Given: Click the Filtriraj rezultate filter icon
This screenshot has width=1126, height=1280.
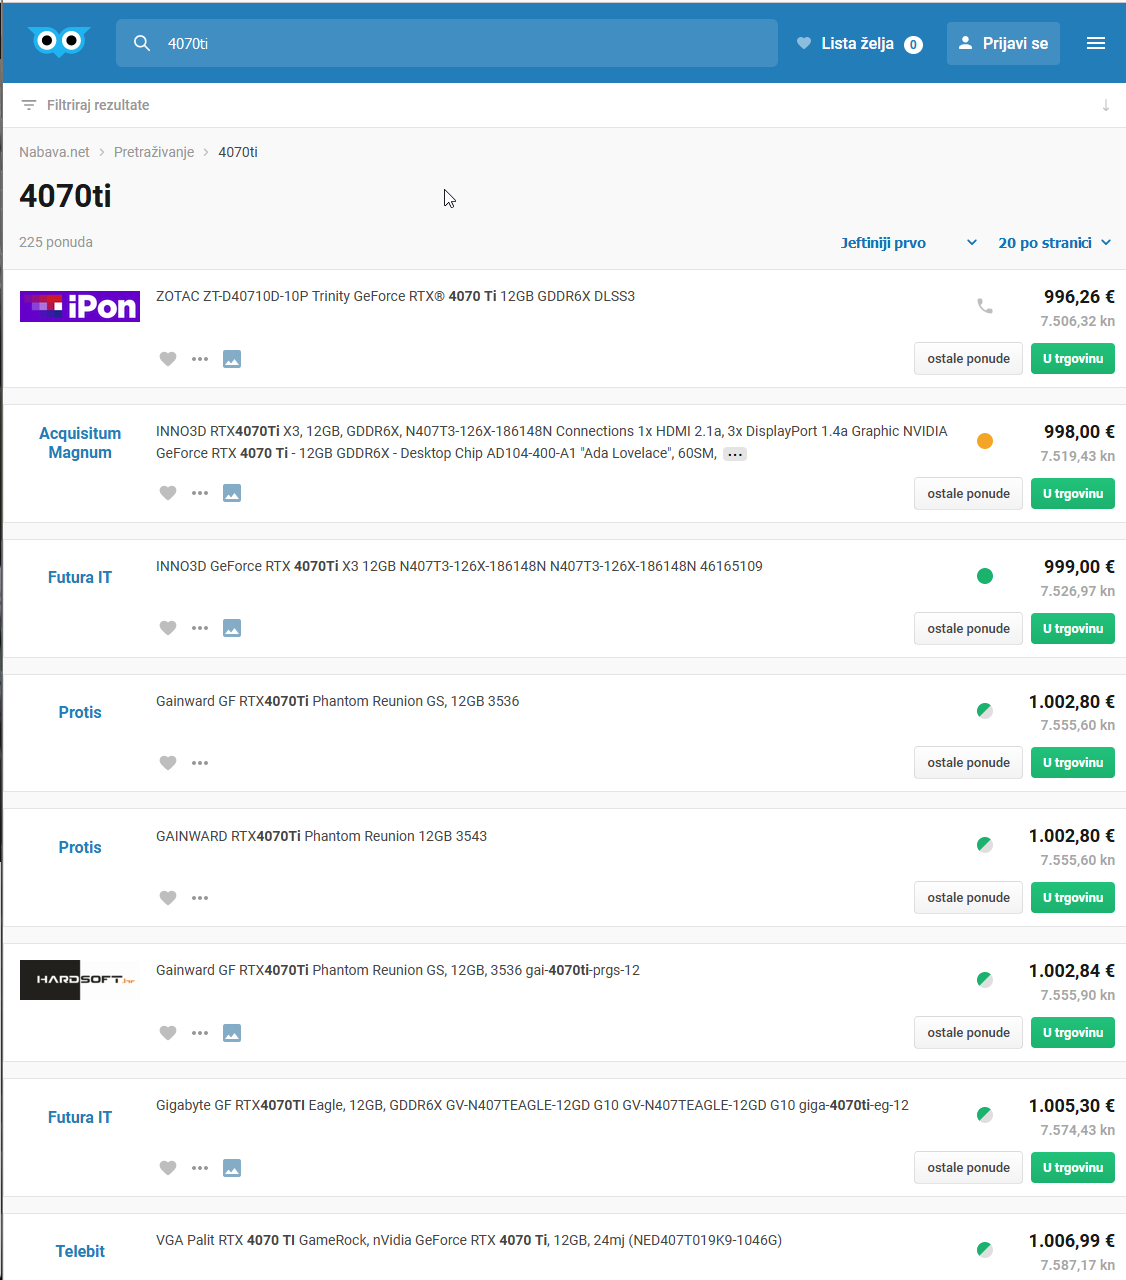Looking at the screenshot, I should 29,105.
